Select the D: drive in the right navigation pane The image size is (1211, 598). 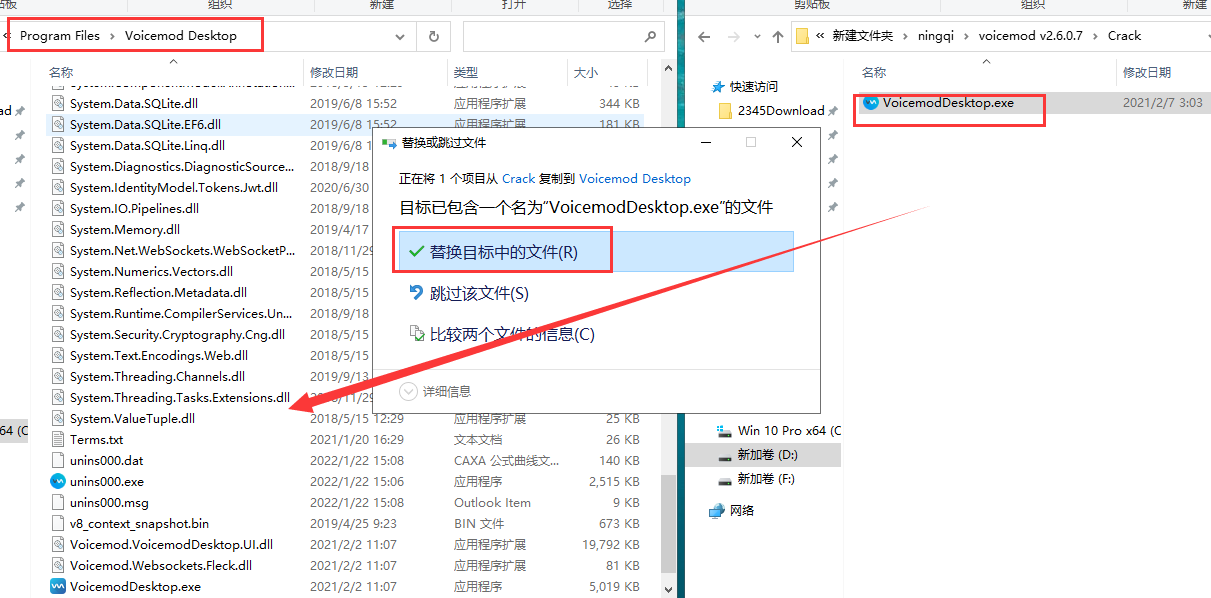pyautogui.click(x=767, y=455)
